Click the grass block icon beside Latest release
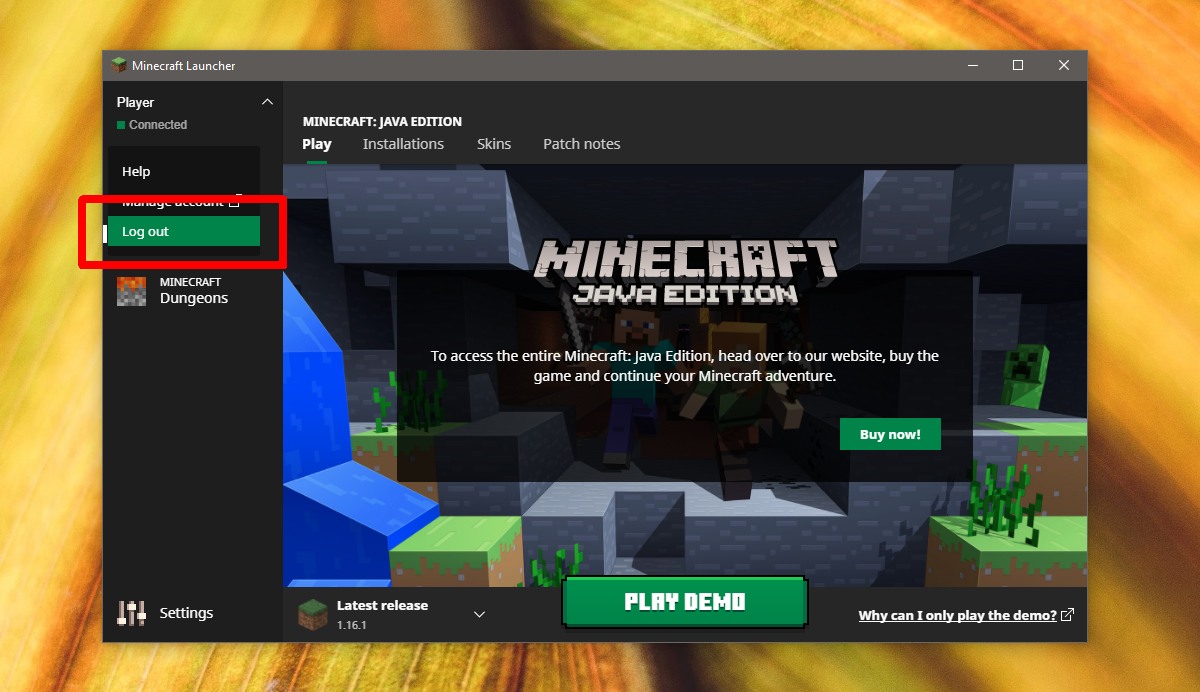 [312, 614]
